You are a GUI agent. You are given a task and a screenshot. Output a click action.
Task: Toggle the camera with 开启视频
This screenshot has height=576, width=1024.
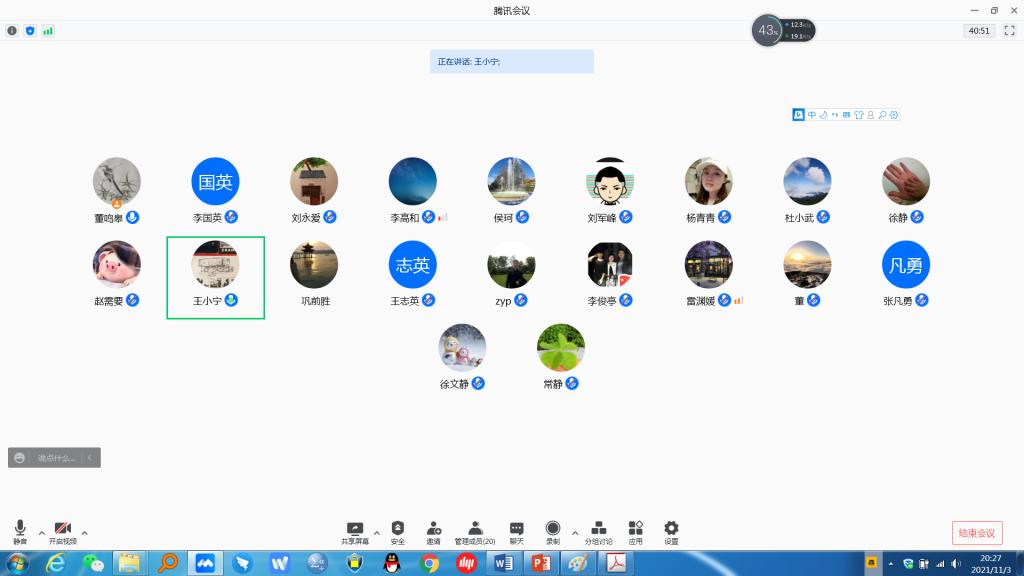[62, 531]
